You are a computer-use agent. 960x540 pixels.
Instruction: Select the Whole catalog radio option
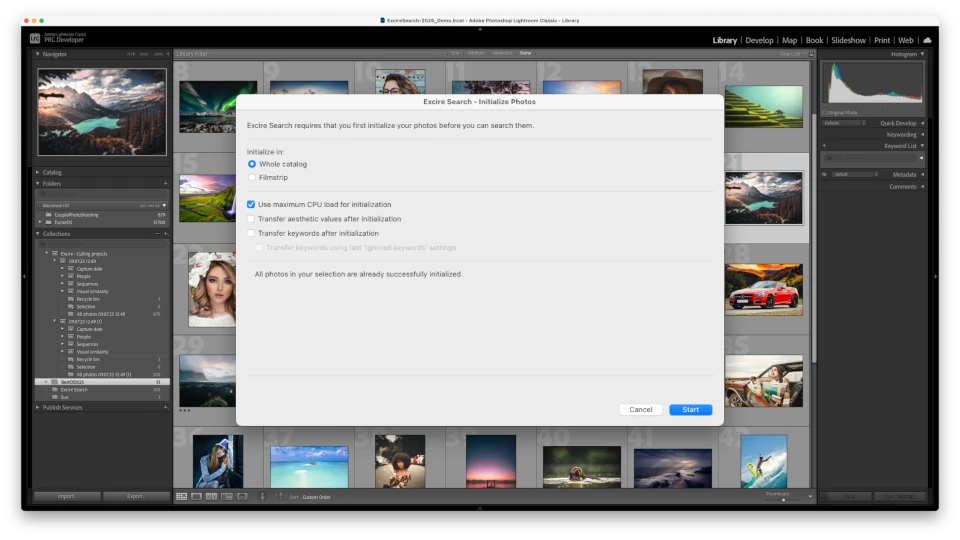(x=252, y=164)
